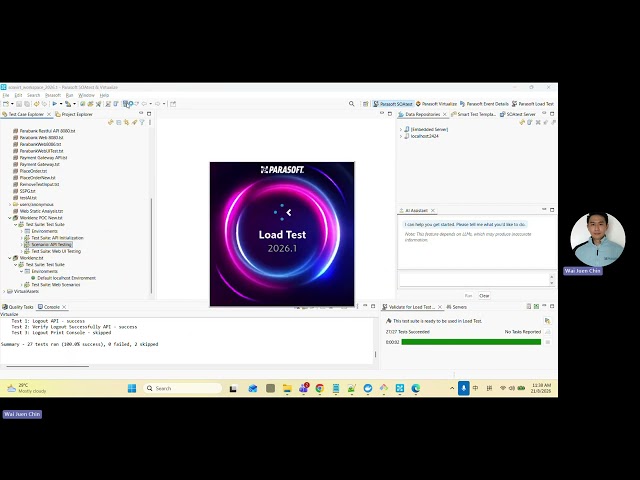The height and width of the screenshot is (480, 640).
Task: Click the Clear button in AI Assistant
Action: click(484, 296)
